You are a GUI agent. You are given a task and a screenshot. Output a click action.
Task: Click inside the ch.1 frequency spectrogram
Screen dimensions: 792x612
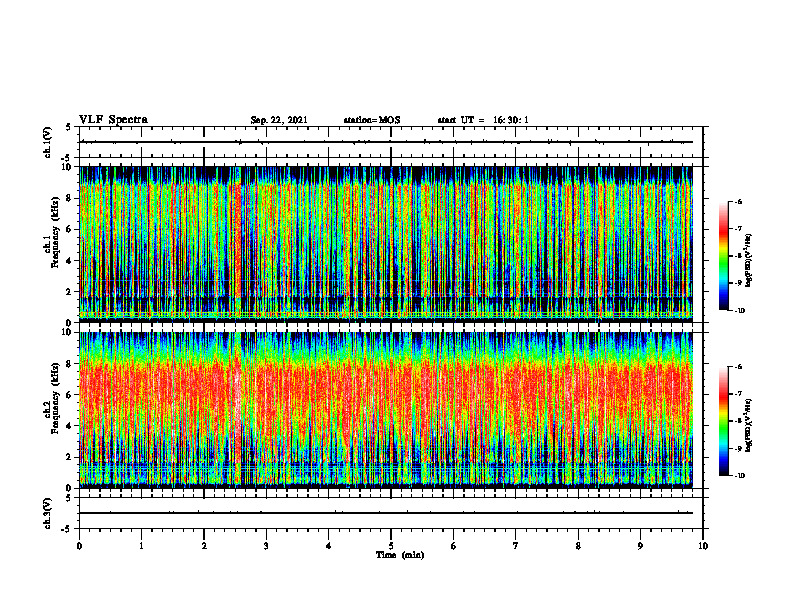pyautogui.click(x=386, y=244)
